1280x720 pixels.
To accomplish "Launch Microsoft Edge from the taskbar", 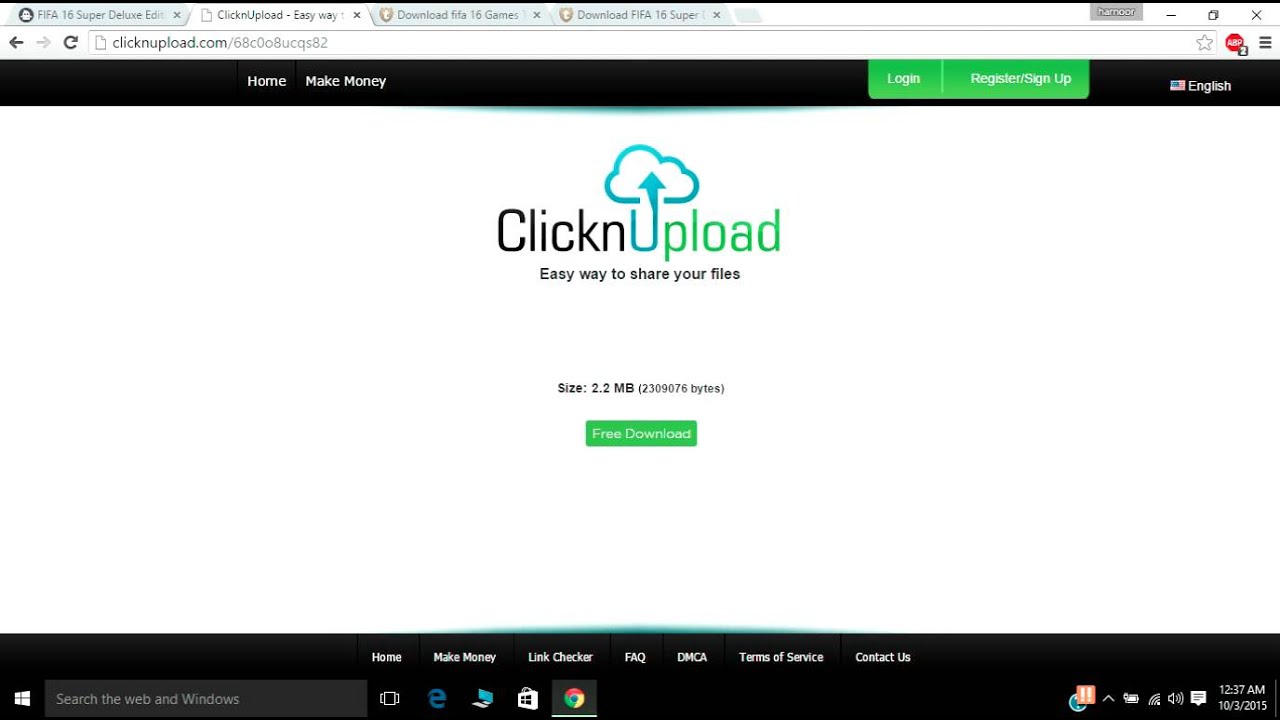I will point(437,699).
